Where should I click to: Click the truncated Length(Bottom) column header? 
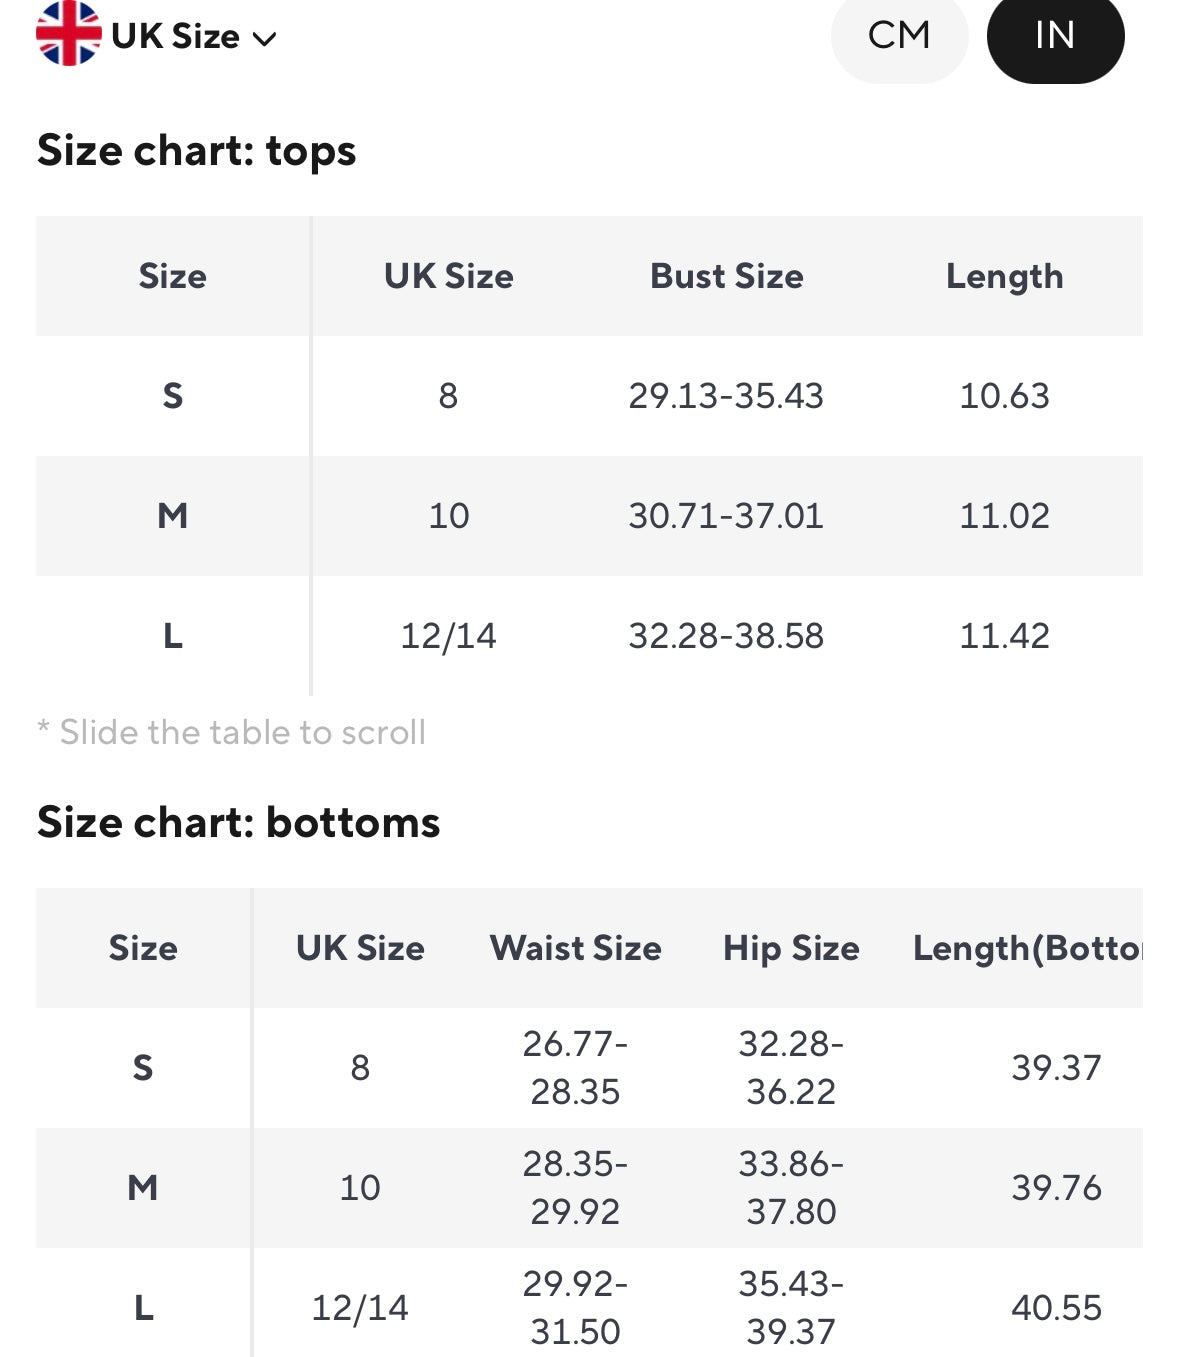point(1027,948)
